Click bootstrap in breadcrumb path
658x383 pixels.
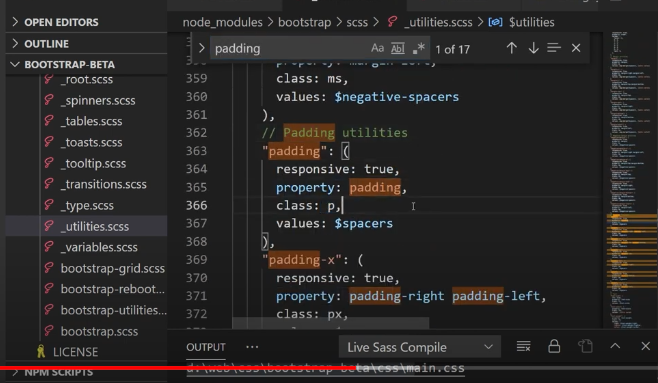(305, 22)
